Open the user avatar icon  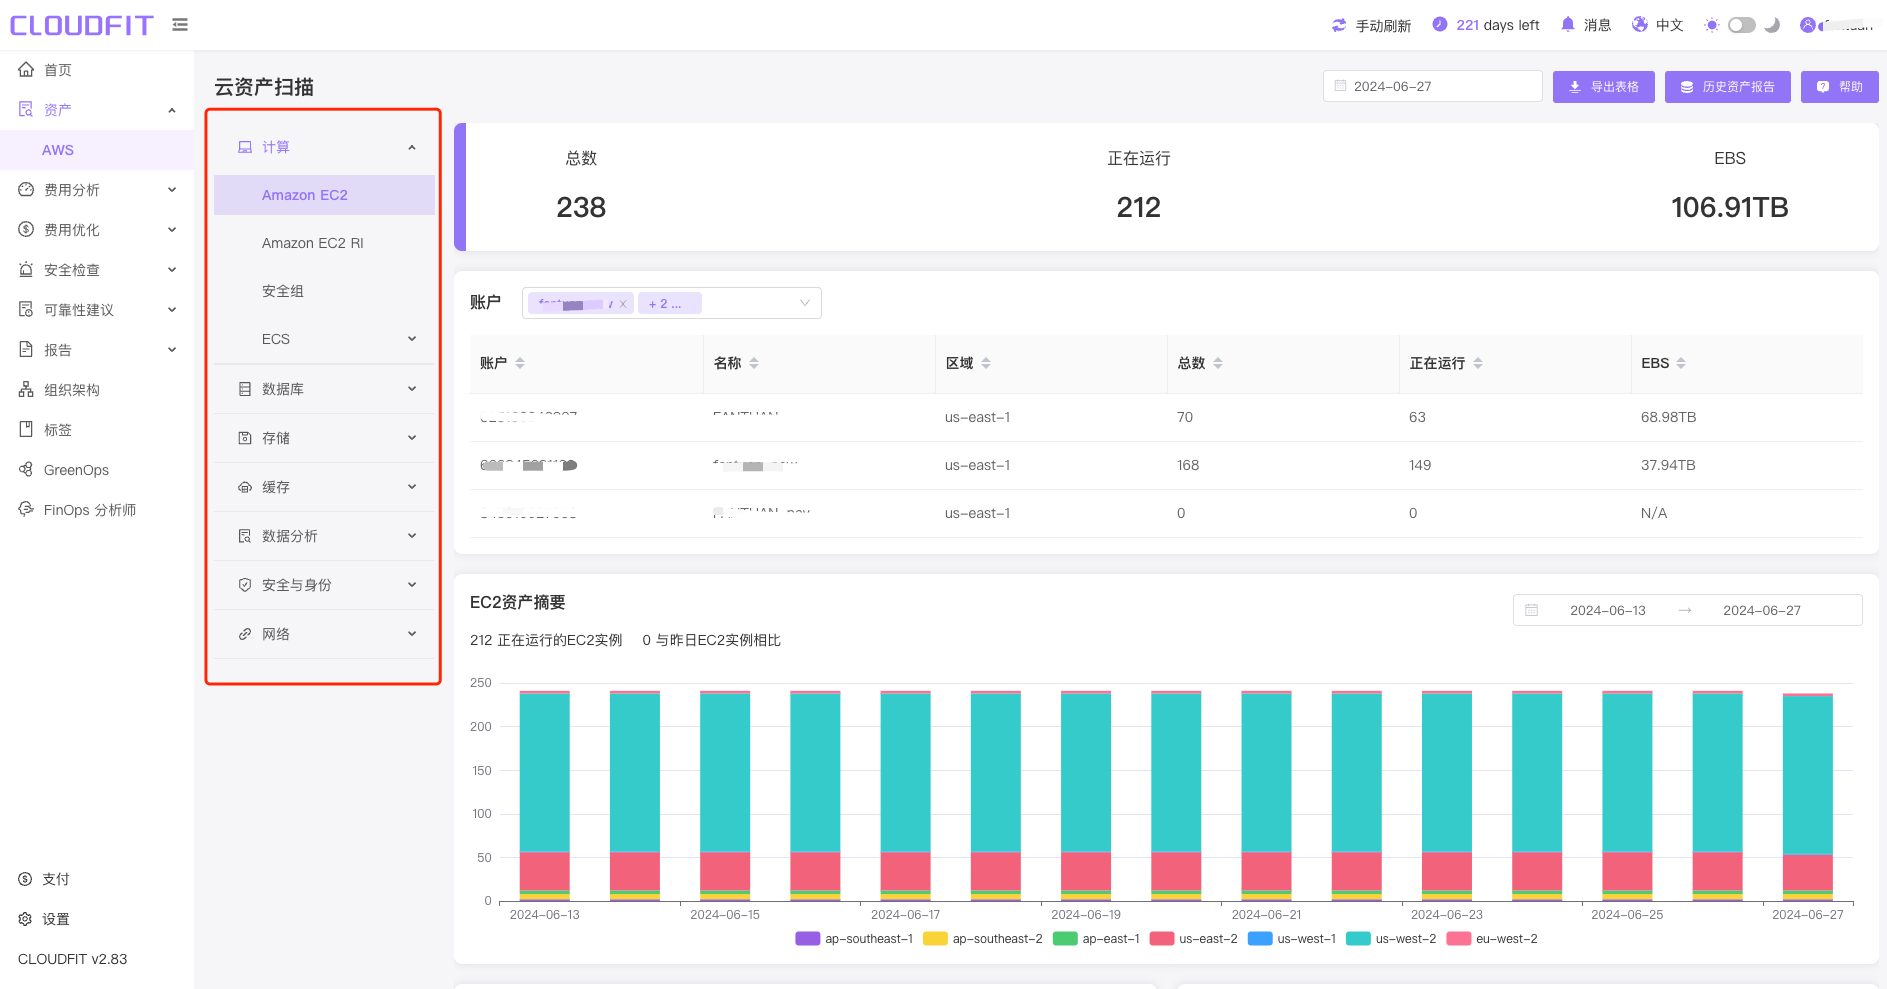tap(1807, 25)
